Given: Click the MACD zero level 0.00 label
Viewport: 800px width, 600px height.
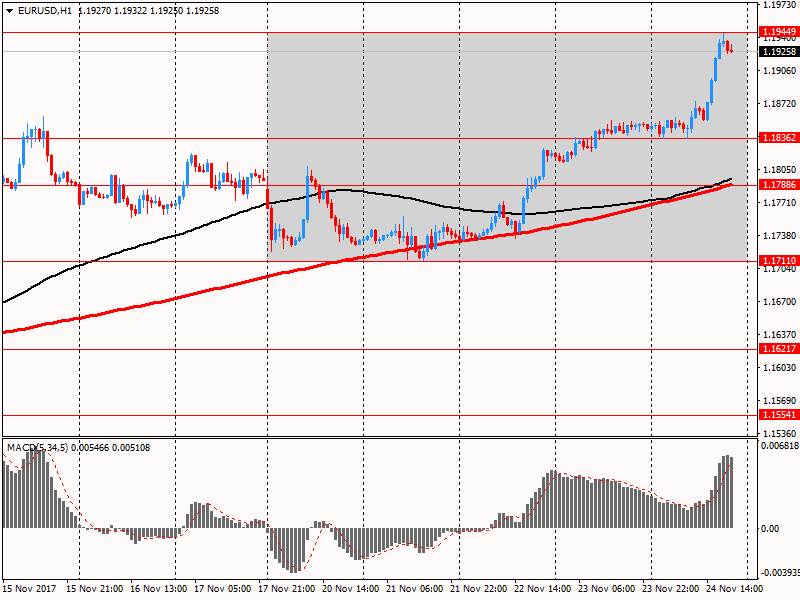Looking at the screenshot, I should (x=770, y=529).
